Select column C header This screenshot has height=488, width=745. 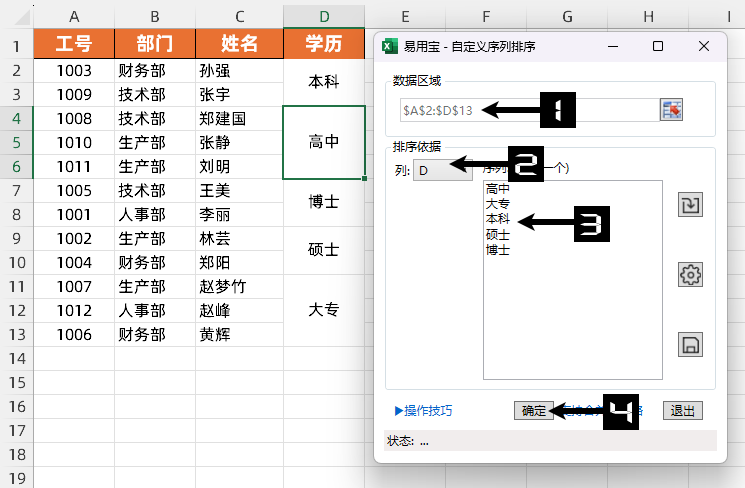point(239,17)
